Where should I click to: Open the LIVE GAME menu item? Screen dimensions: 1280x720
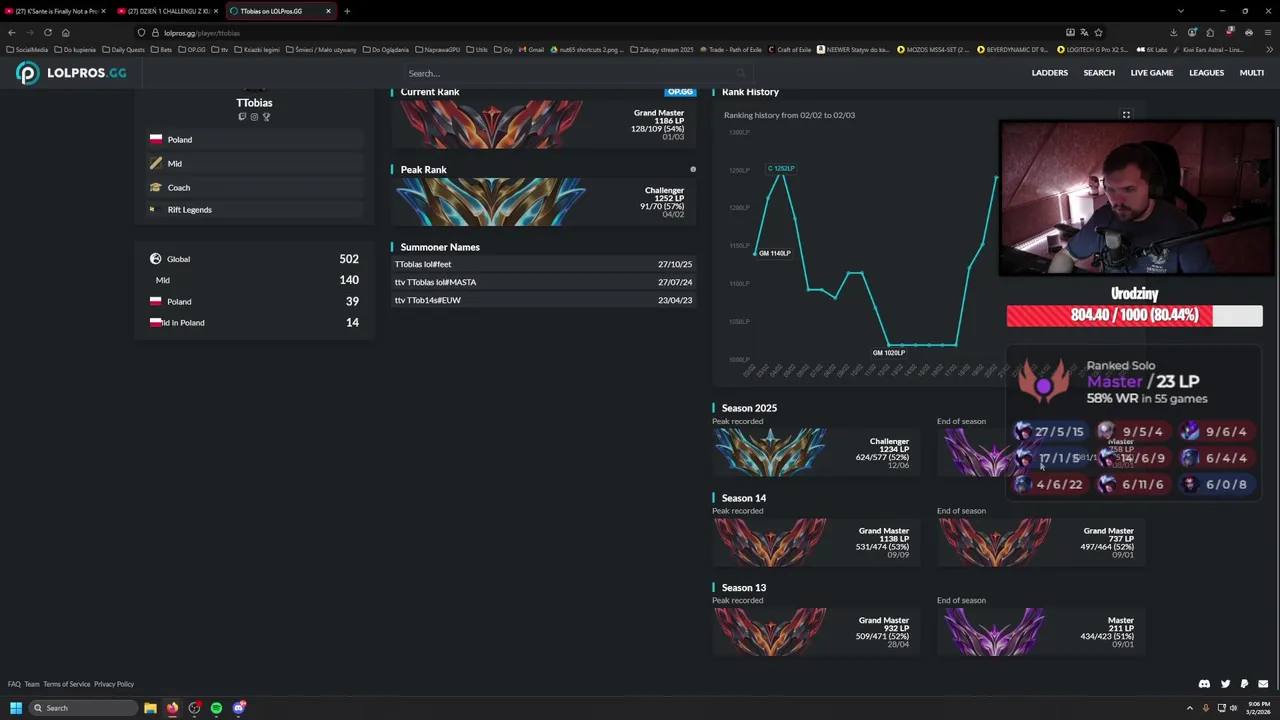pyautogui.click(x=1152, y=73)
